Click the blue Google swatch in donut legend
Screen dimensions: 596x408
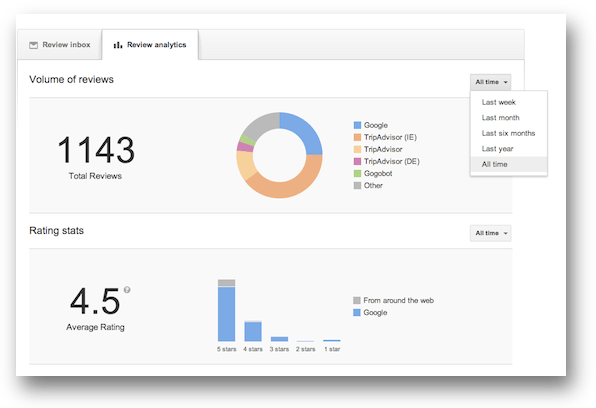pos(357,125)
